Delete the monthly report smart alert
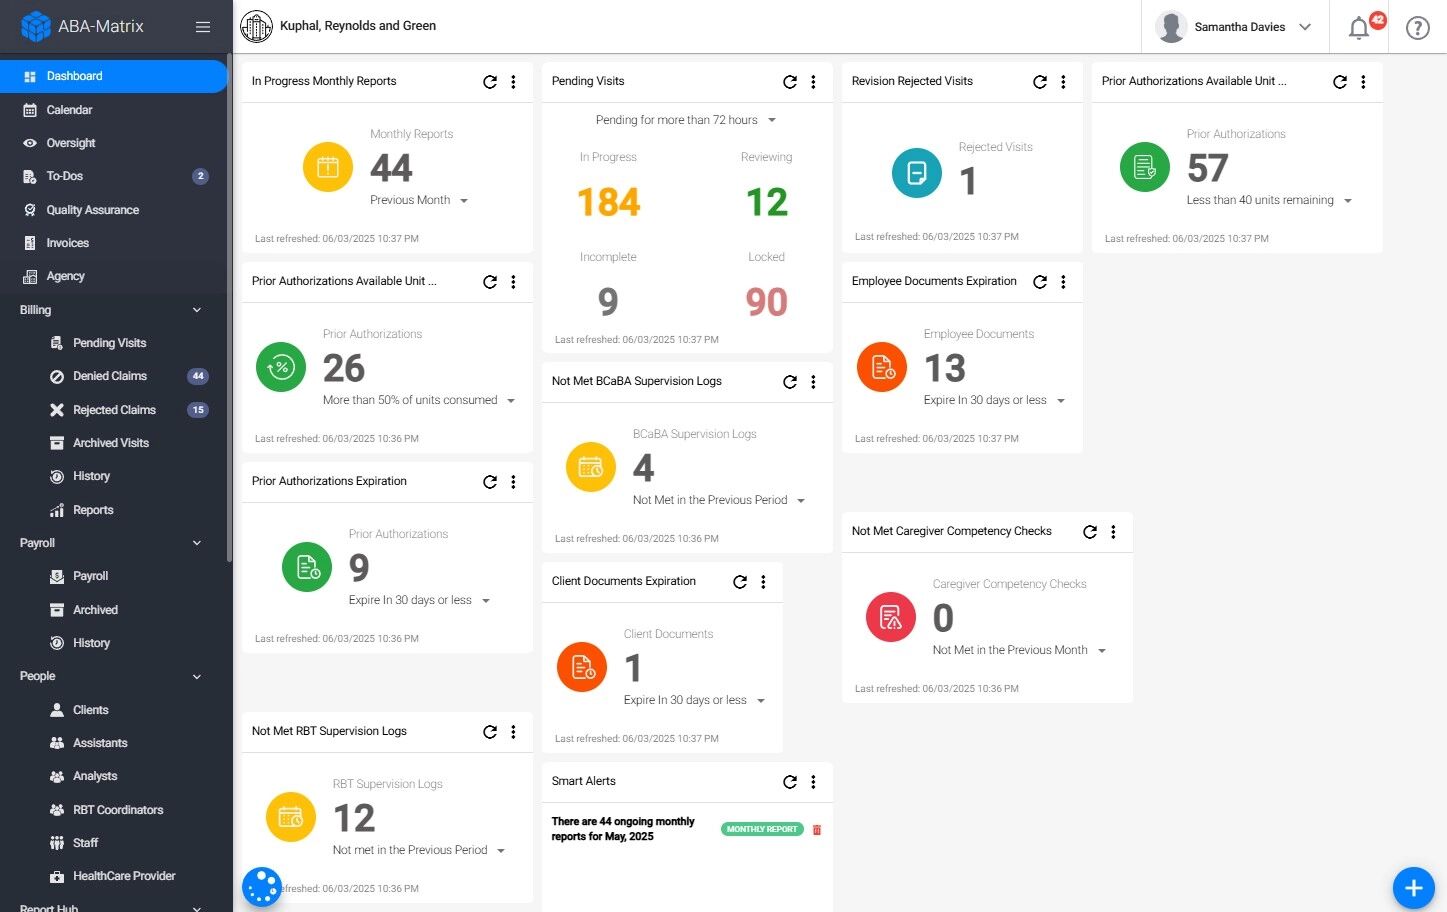Viewport: 1447px width, 912px height. coord(817,830)
